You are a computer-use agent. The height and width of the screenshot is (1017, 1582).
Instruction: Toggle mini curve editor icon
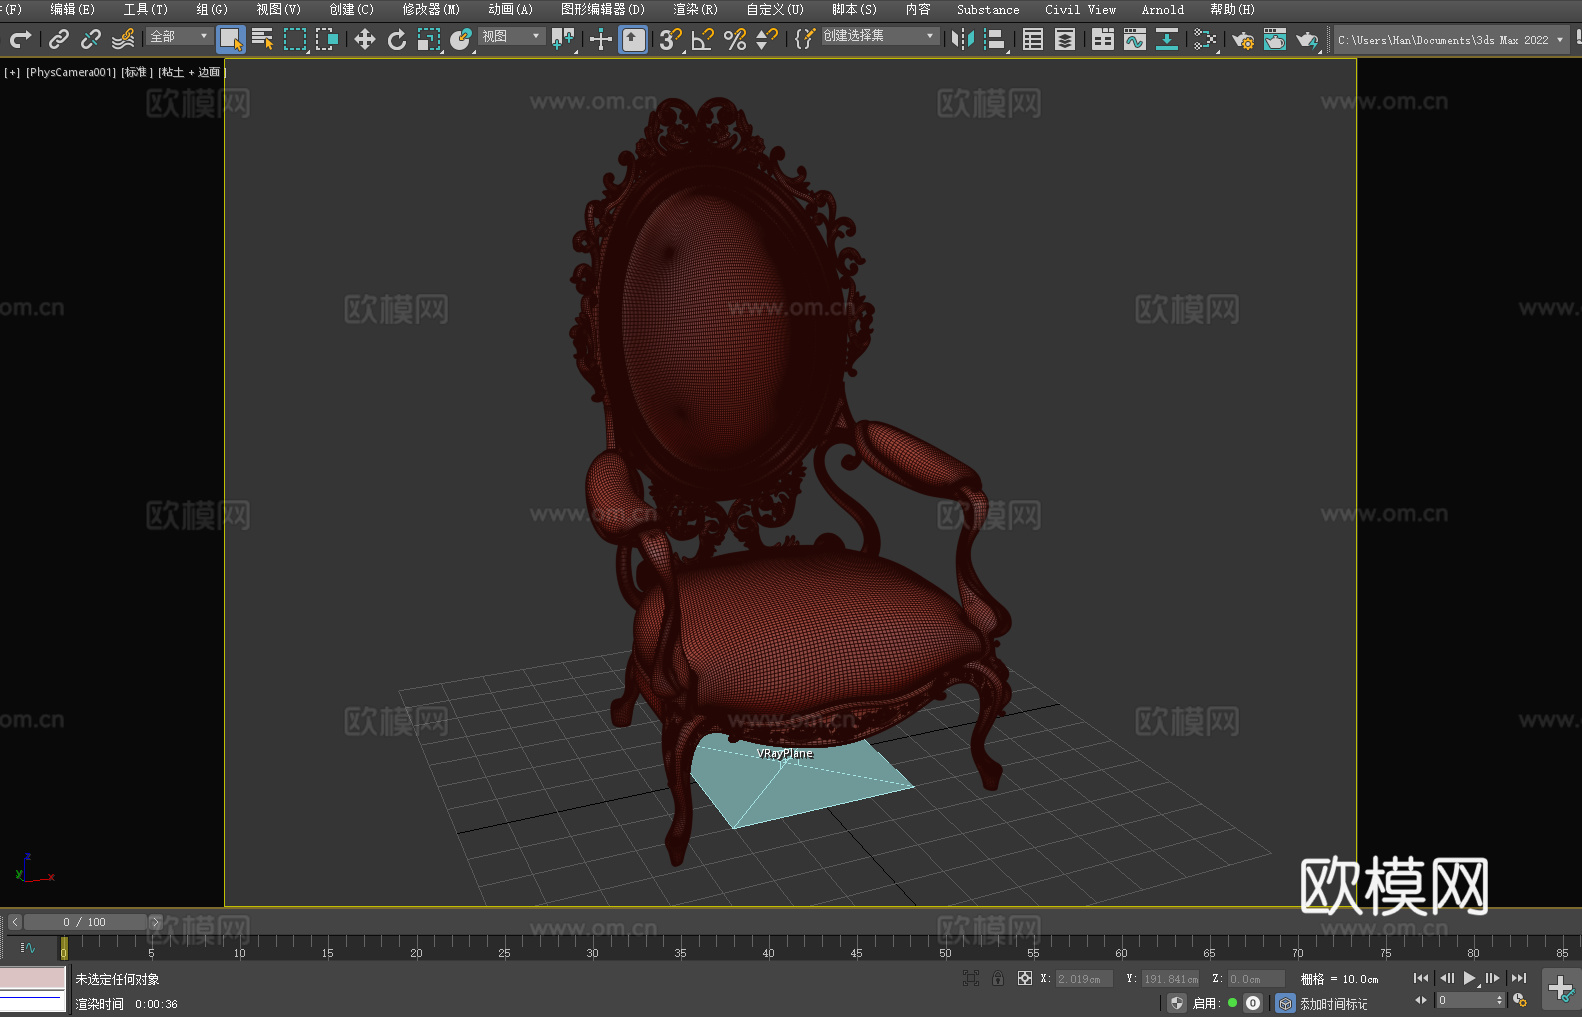[x=28, y=947]
